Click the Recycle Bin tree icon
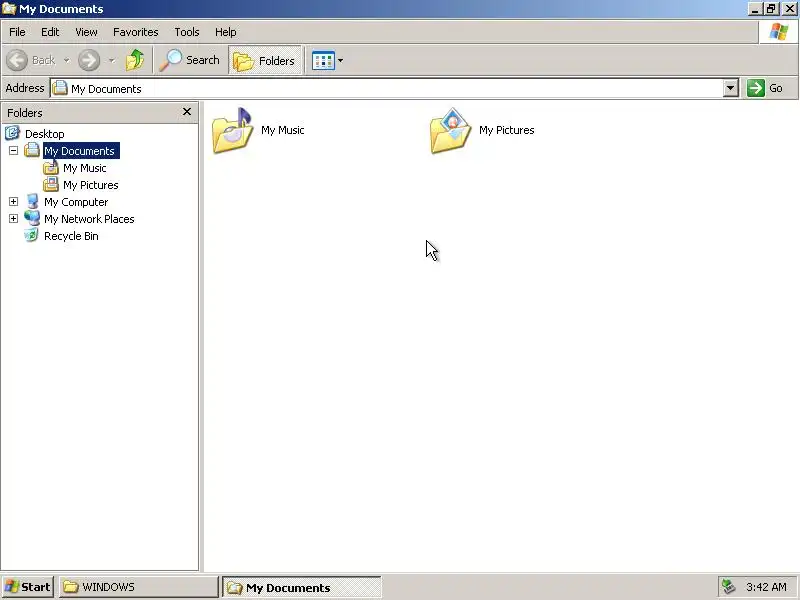800x600 pixels. pyautogui.click(x=32, y=235)
